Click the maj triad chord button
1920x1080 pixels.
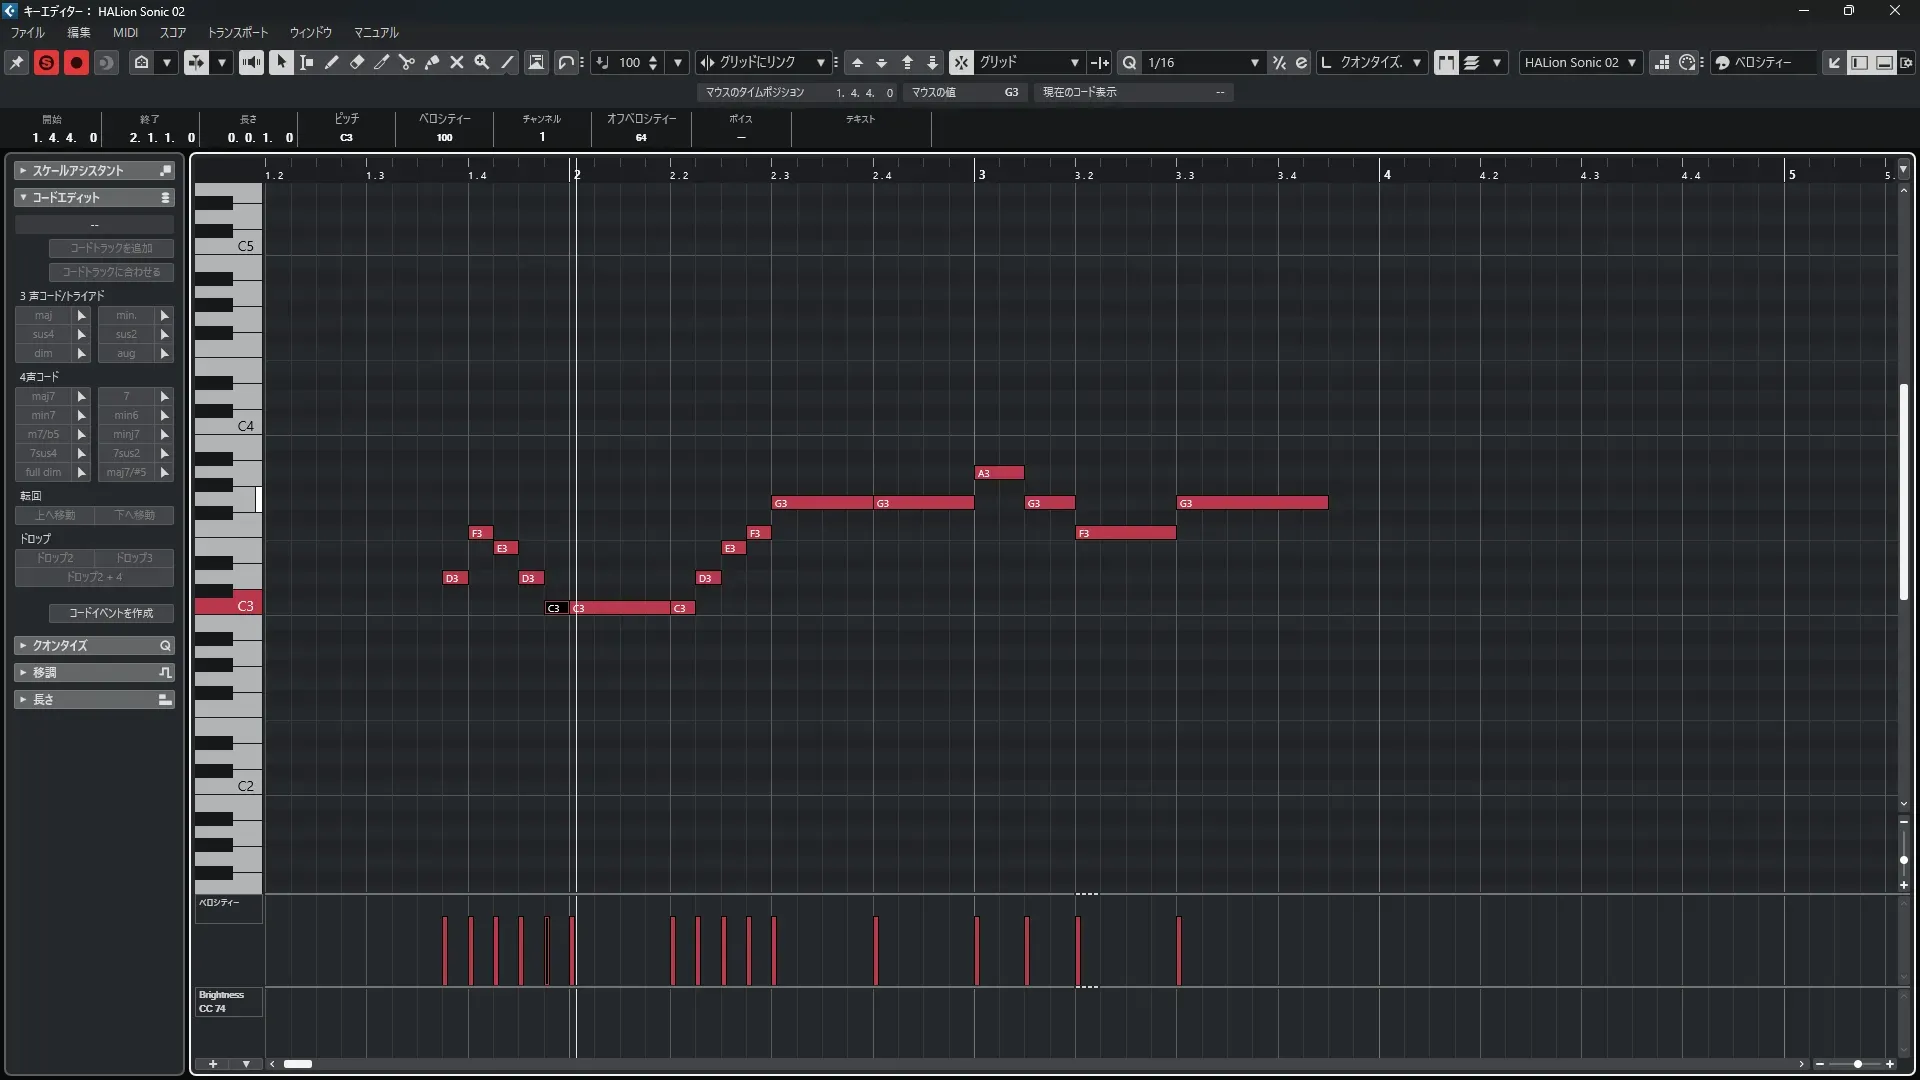(x=43, y=315)
